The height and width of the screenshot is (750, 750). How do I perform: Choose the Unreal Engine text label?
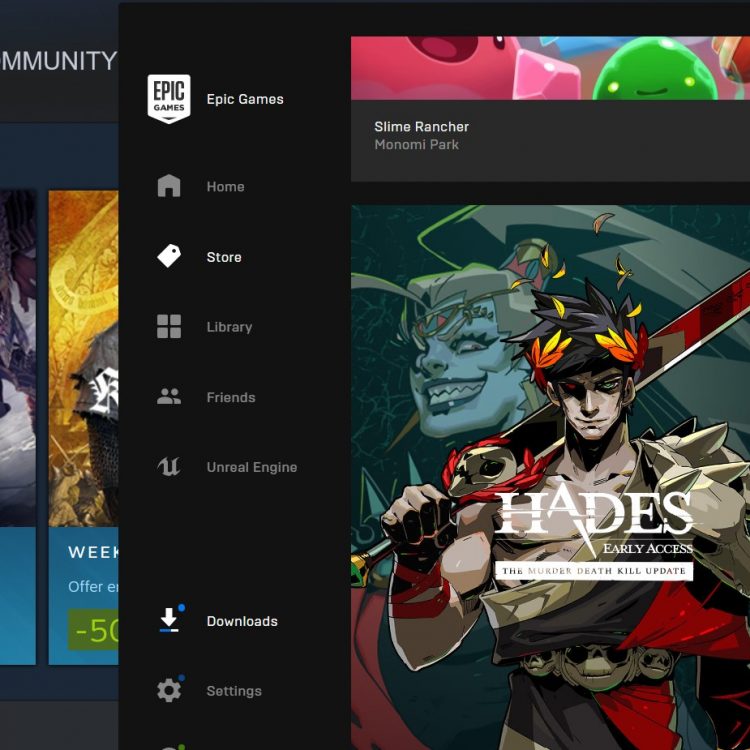[252, 467]
